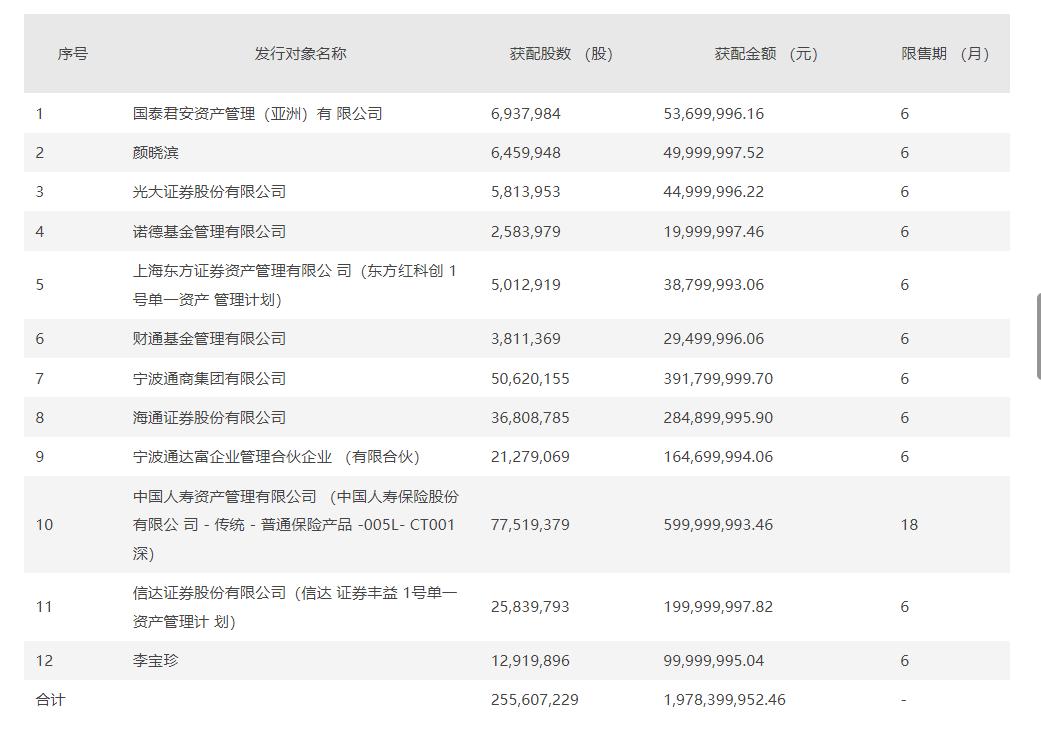Click share count 5,012,919
1041x731 pixels.
coord(526,285)
